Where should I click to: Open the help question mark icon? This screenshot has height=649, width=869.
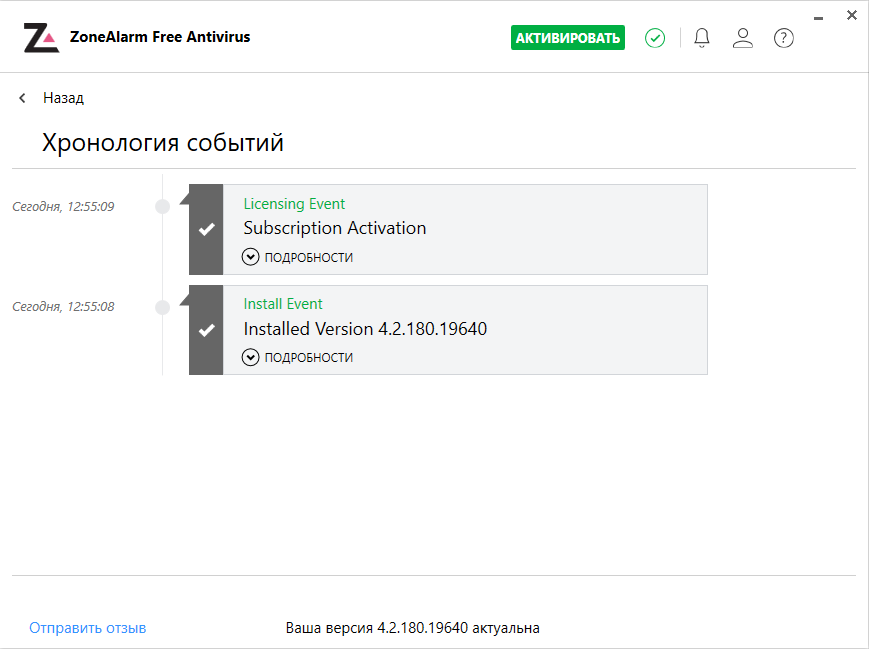(x=784, y=38)
